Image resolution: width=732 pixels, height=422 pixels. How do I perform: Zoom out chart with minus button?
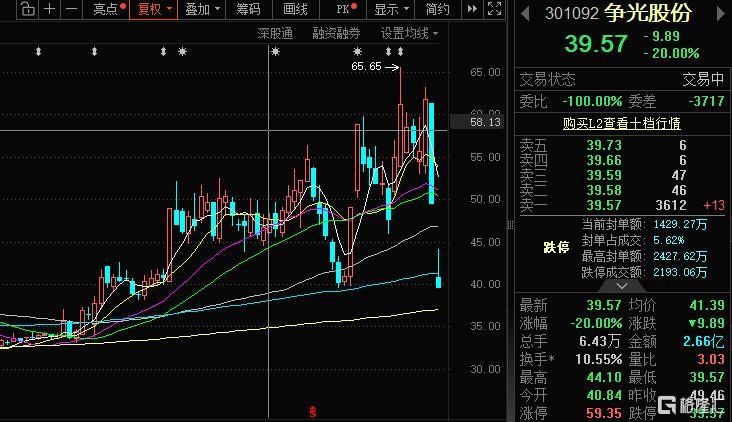71,9
